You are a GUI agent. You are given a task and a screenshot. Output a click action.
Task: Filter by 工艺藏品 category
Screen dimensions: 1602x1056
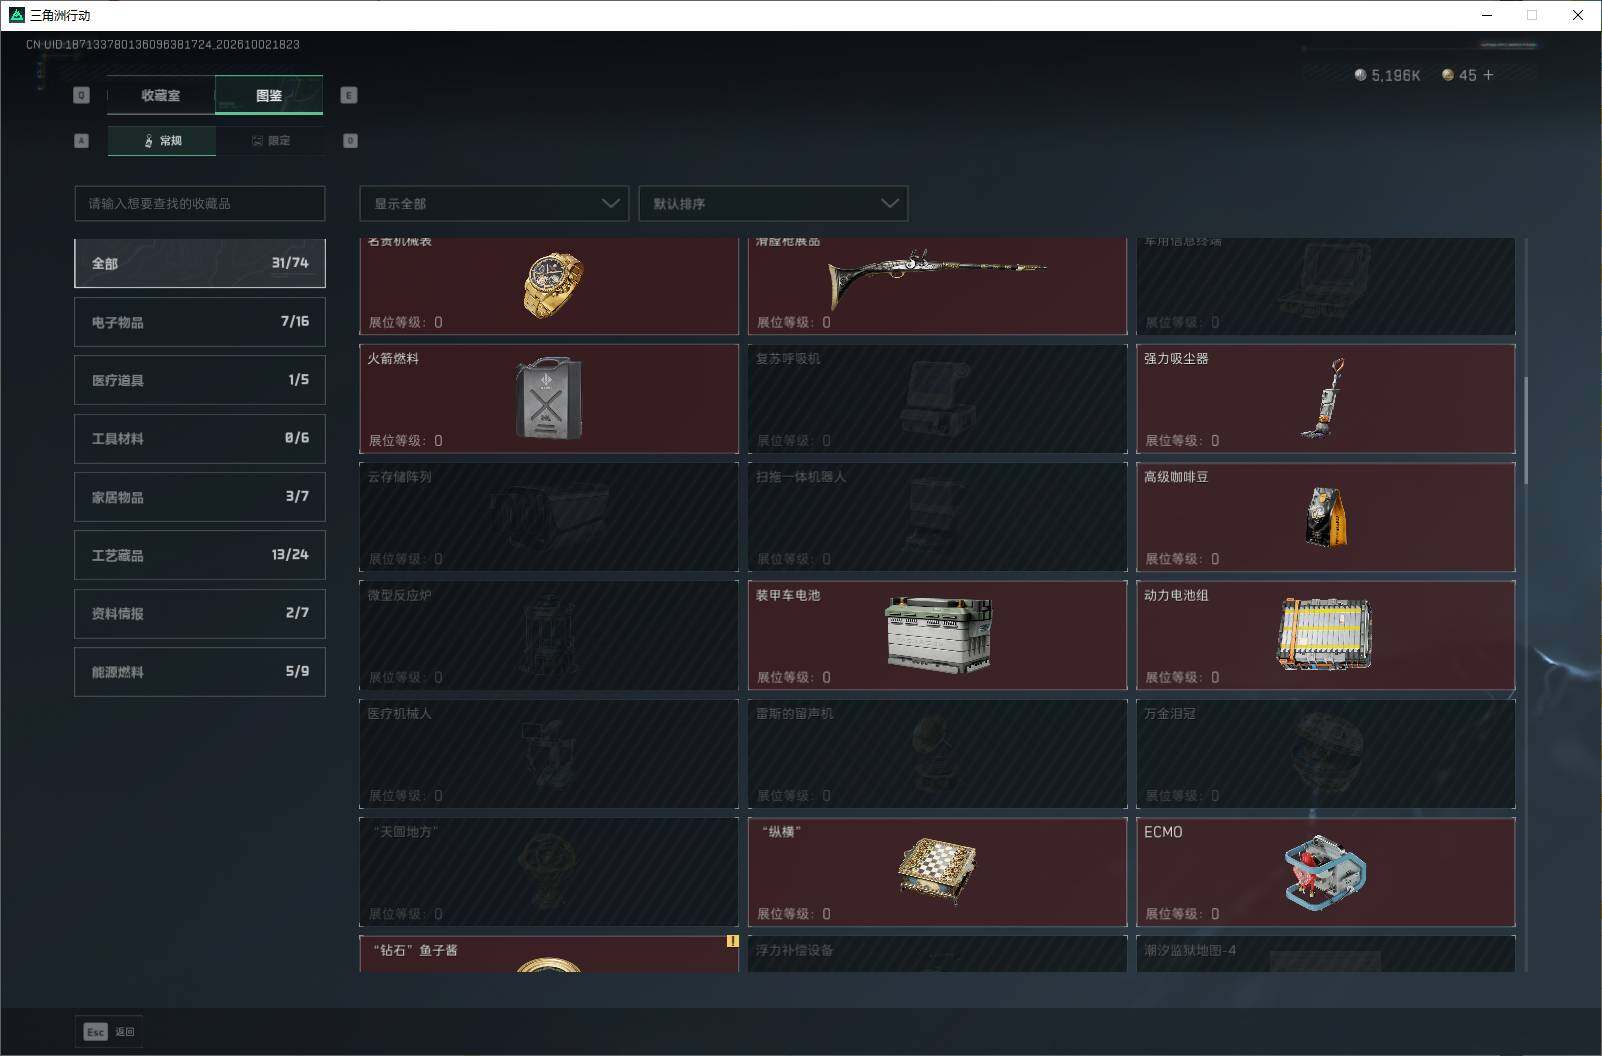tap(200, 555)
